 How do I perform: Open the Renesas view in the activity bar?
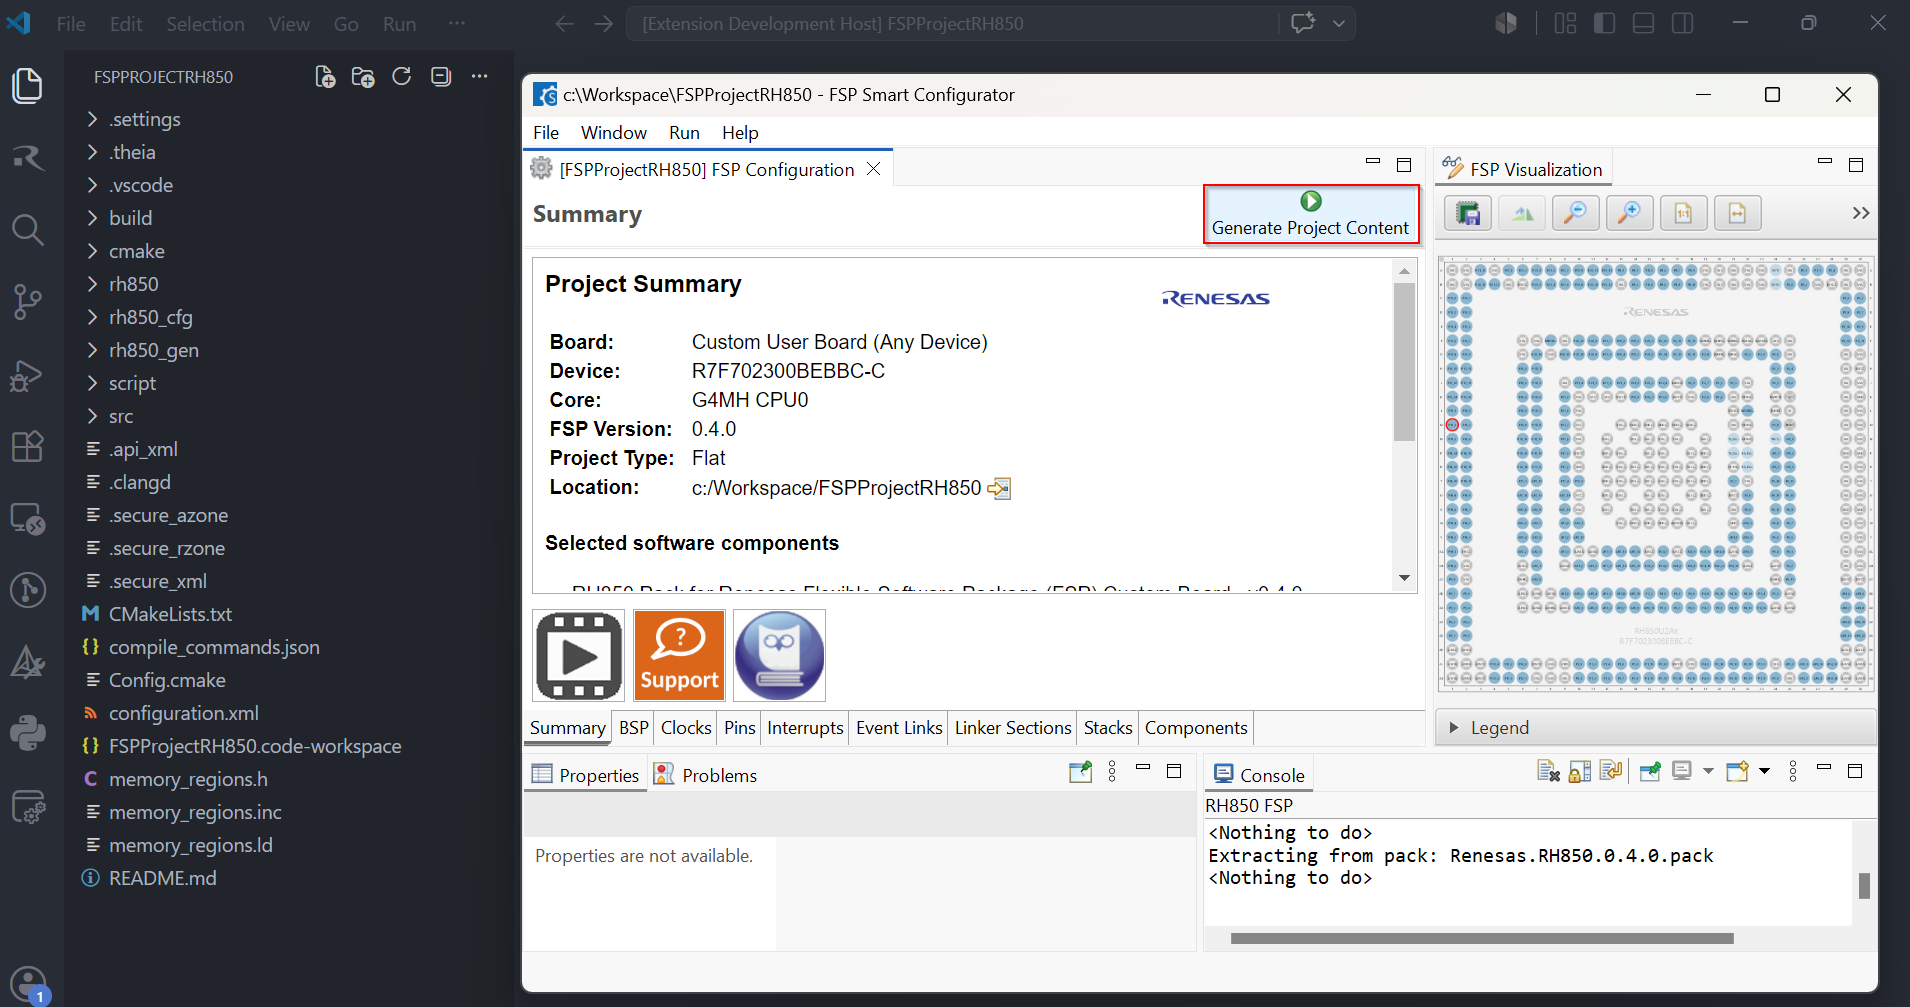coord(27,158)
